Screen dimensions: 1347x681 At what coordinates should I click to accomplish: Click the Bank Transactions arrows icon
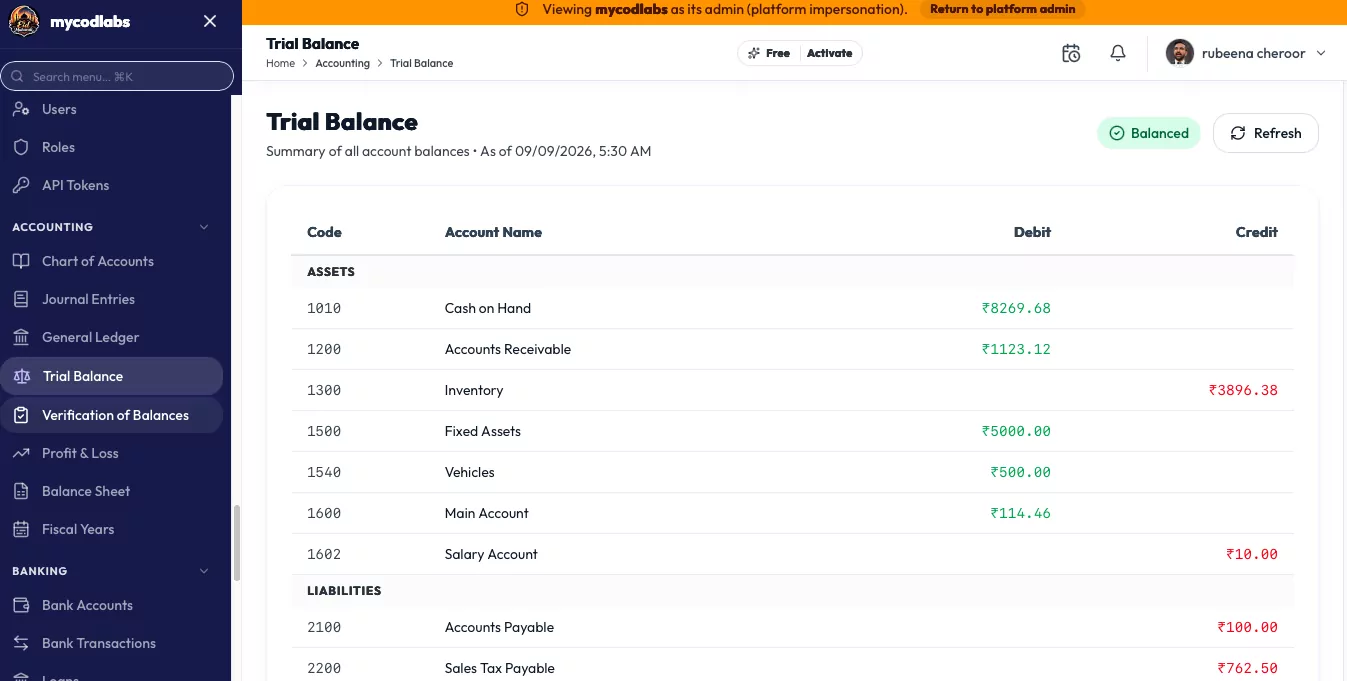21,643
